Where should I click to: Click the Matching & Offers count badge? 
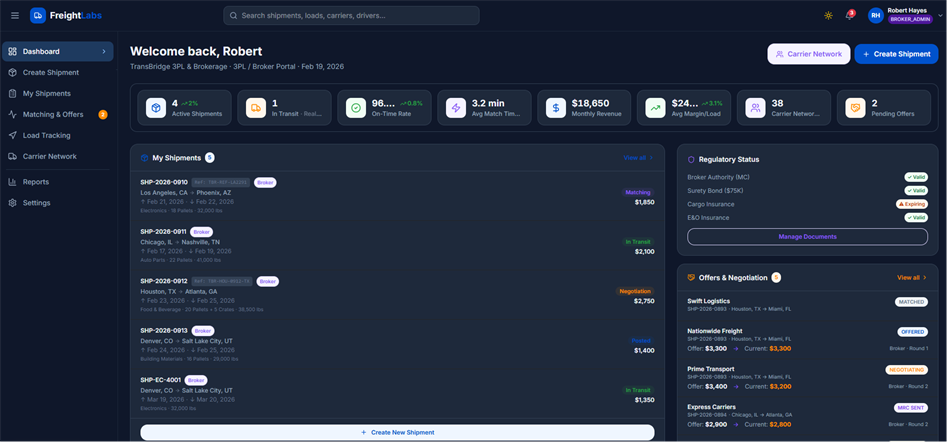(103, 115)
